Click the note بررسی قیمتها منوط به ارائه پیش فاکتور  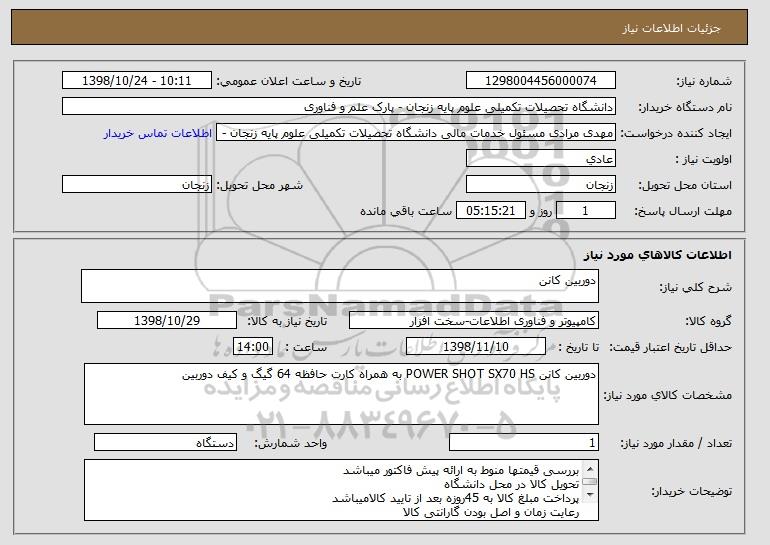coord(461,470)
